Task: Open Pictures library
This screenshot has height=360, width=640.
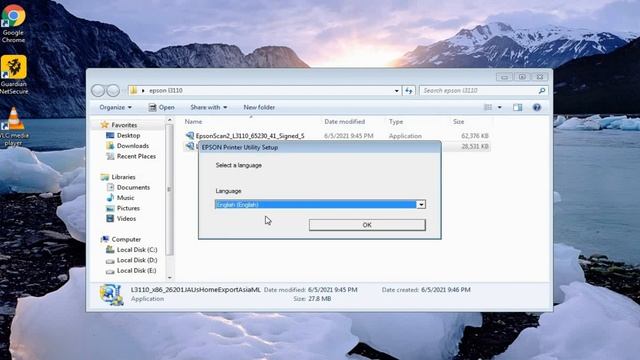Action: (x=128, y=208)
